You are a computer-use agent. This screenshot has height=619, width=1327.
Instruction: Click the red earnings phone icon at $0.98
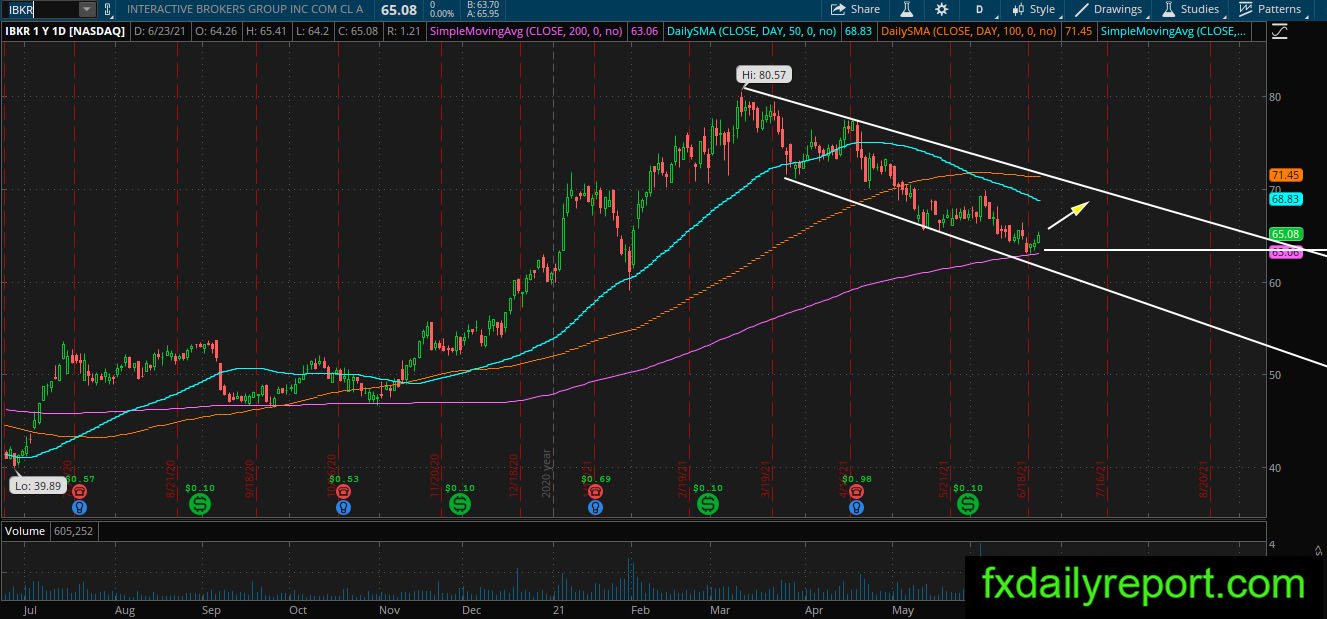pyautogui.click(x=856, y=492)
